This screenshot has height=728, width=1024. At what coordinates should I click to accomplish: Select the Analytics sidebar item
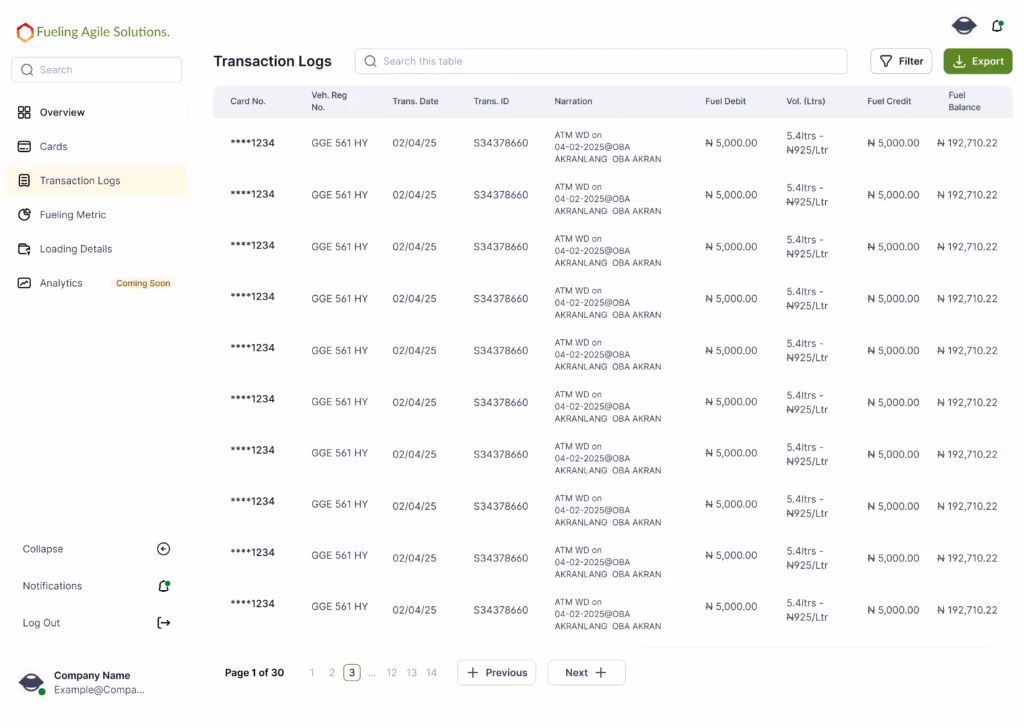click(61, 283)
